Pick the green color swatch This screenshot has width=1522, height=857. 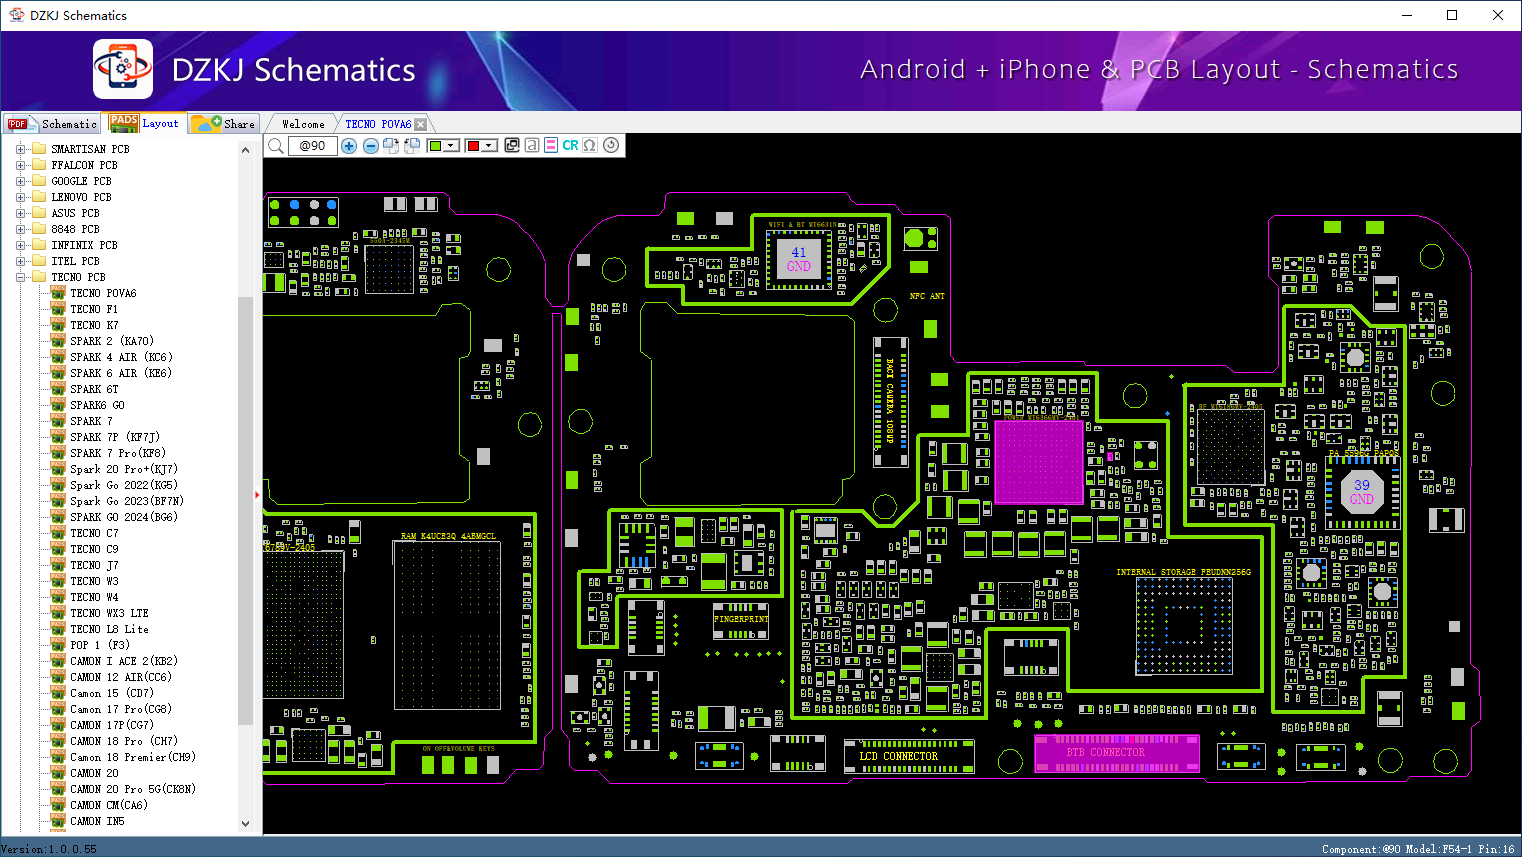point(435,146)
